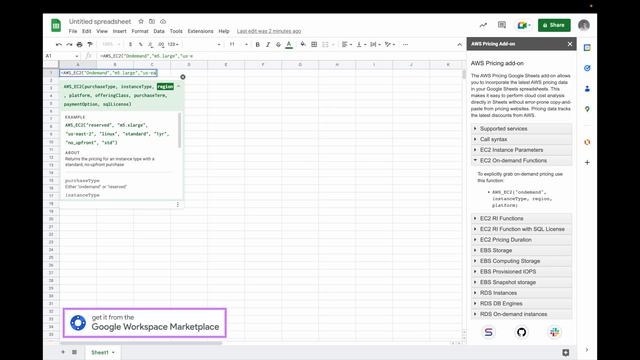Open the text rotation dropdown
Screen dimensions: 640x360
coord(390,44)
